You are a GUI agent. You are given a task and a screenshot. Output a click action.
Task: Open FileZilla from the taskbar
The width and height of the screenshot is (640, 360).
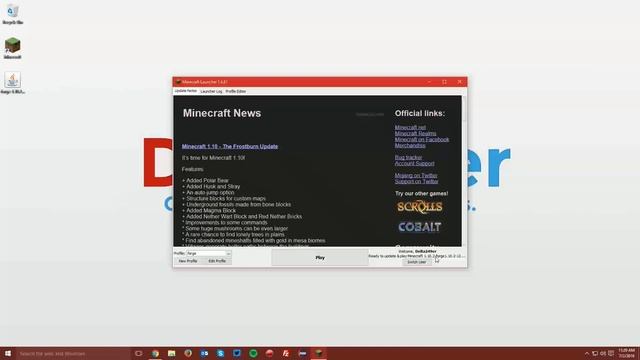(286, 353)
